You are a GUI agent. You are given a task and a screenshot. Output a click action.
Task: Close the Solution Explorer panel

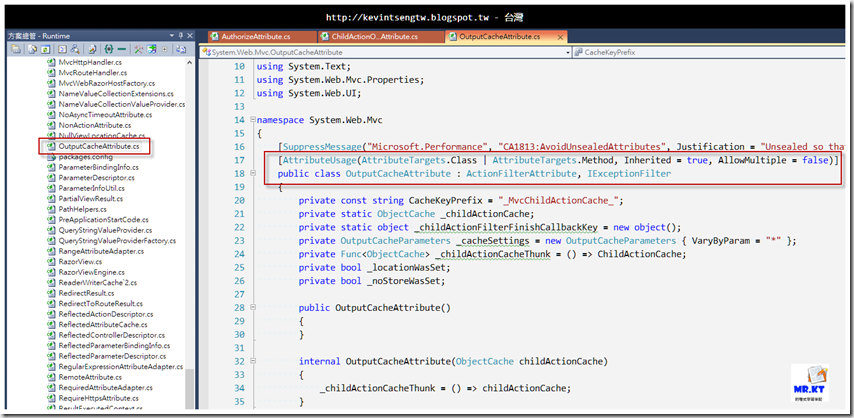(190, 36)
